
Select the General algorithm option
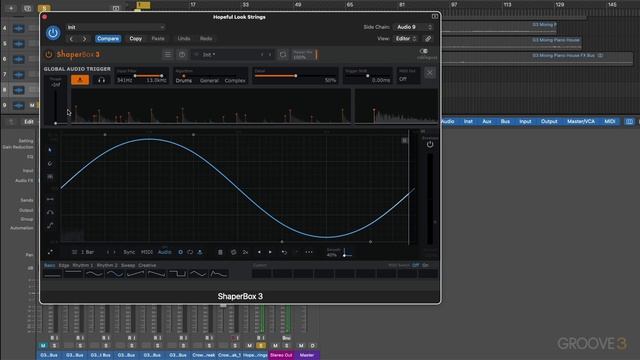click(x=209, y=81)
